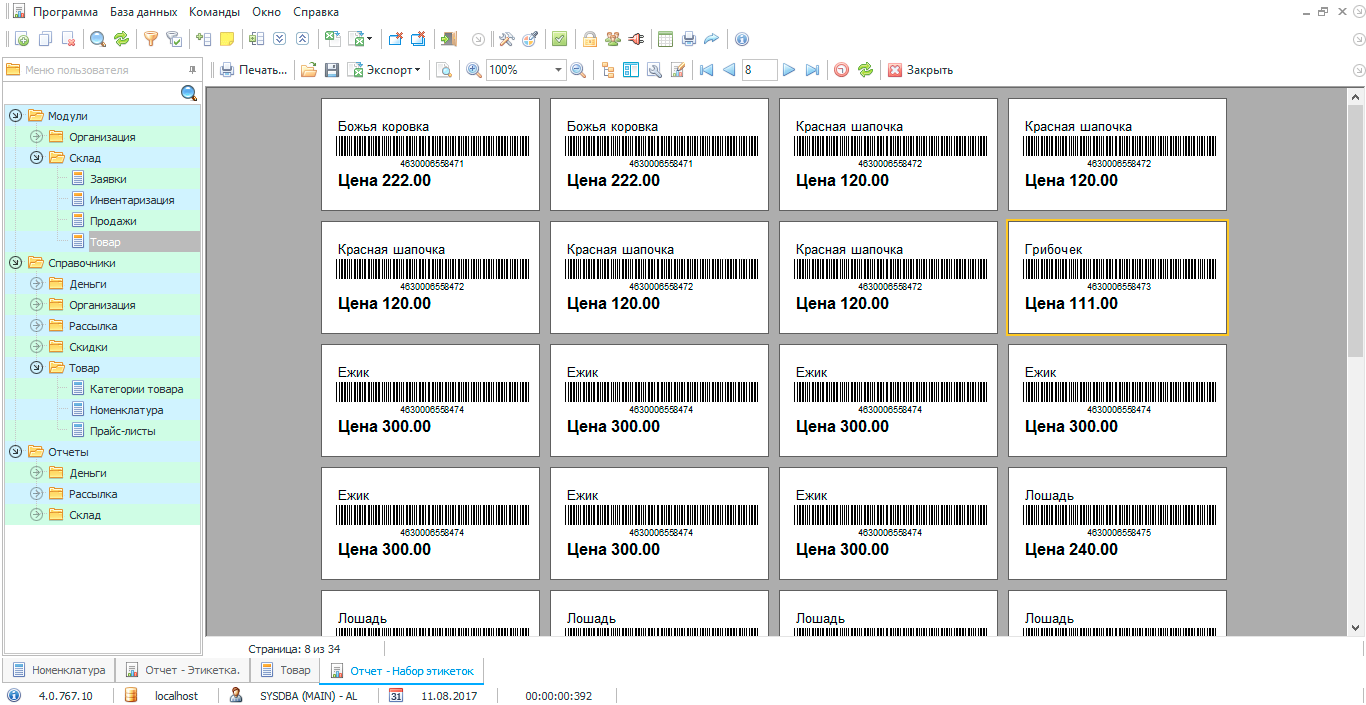Click the zoom in magnifier icon
Image resolution: width=1366 pixels, height=705 pixels.
[x=474, y=70]
